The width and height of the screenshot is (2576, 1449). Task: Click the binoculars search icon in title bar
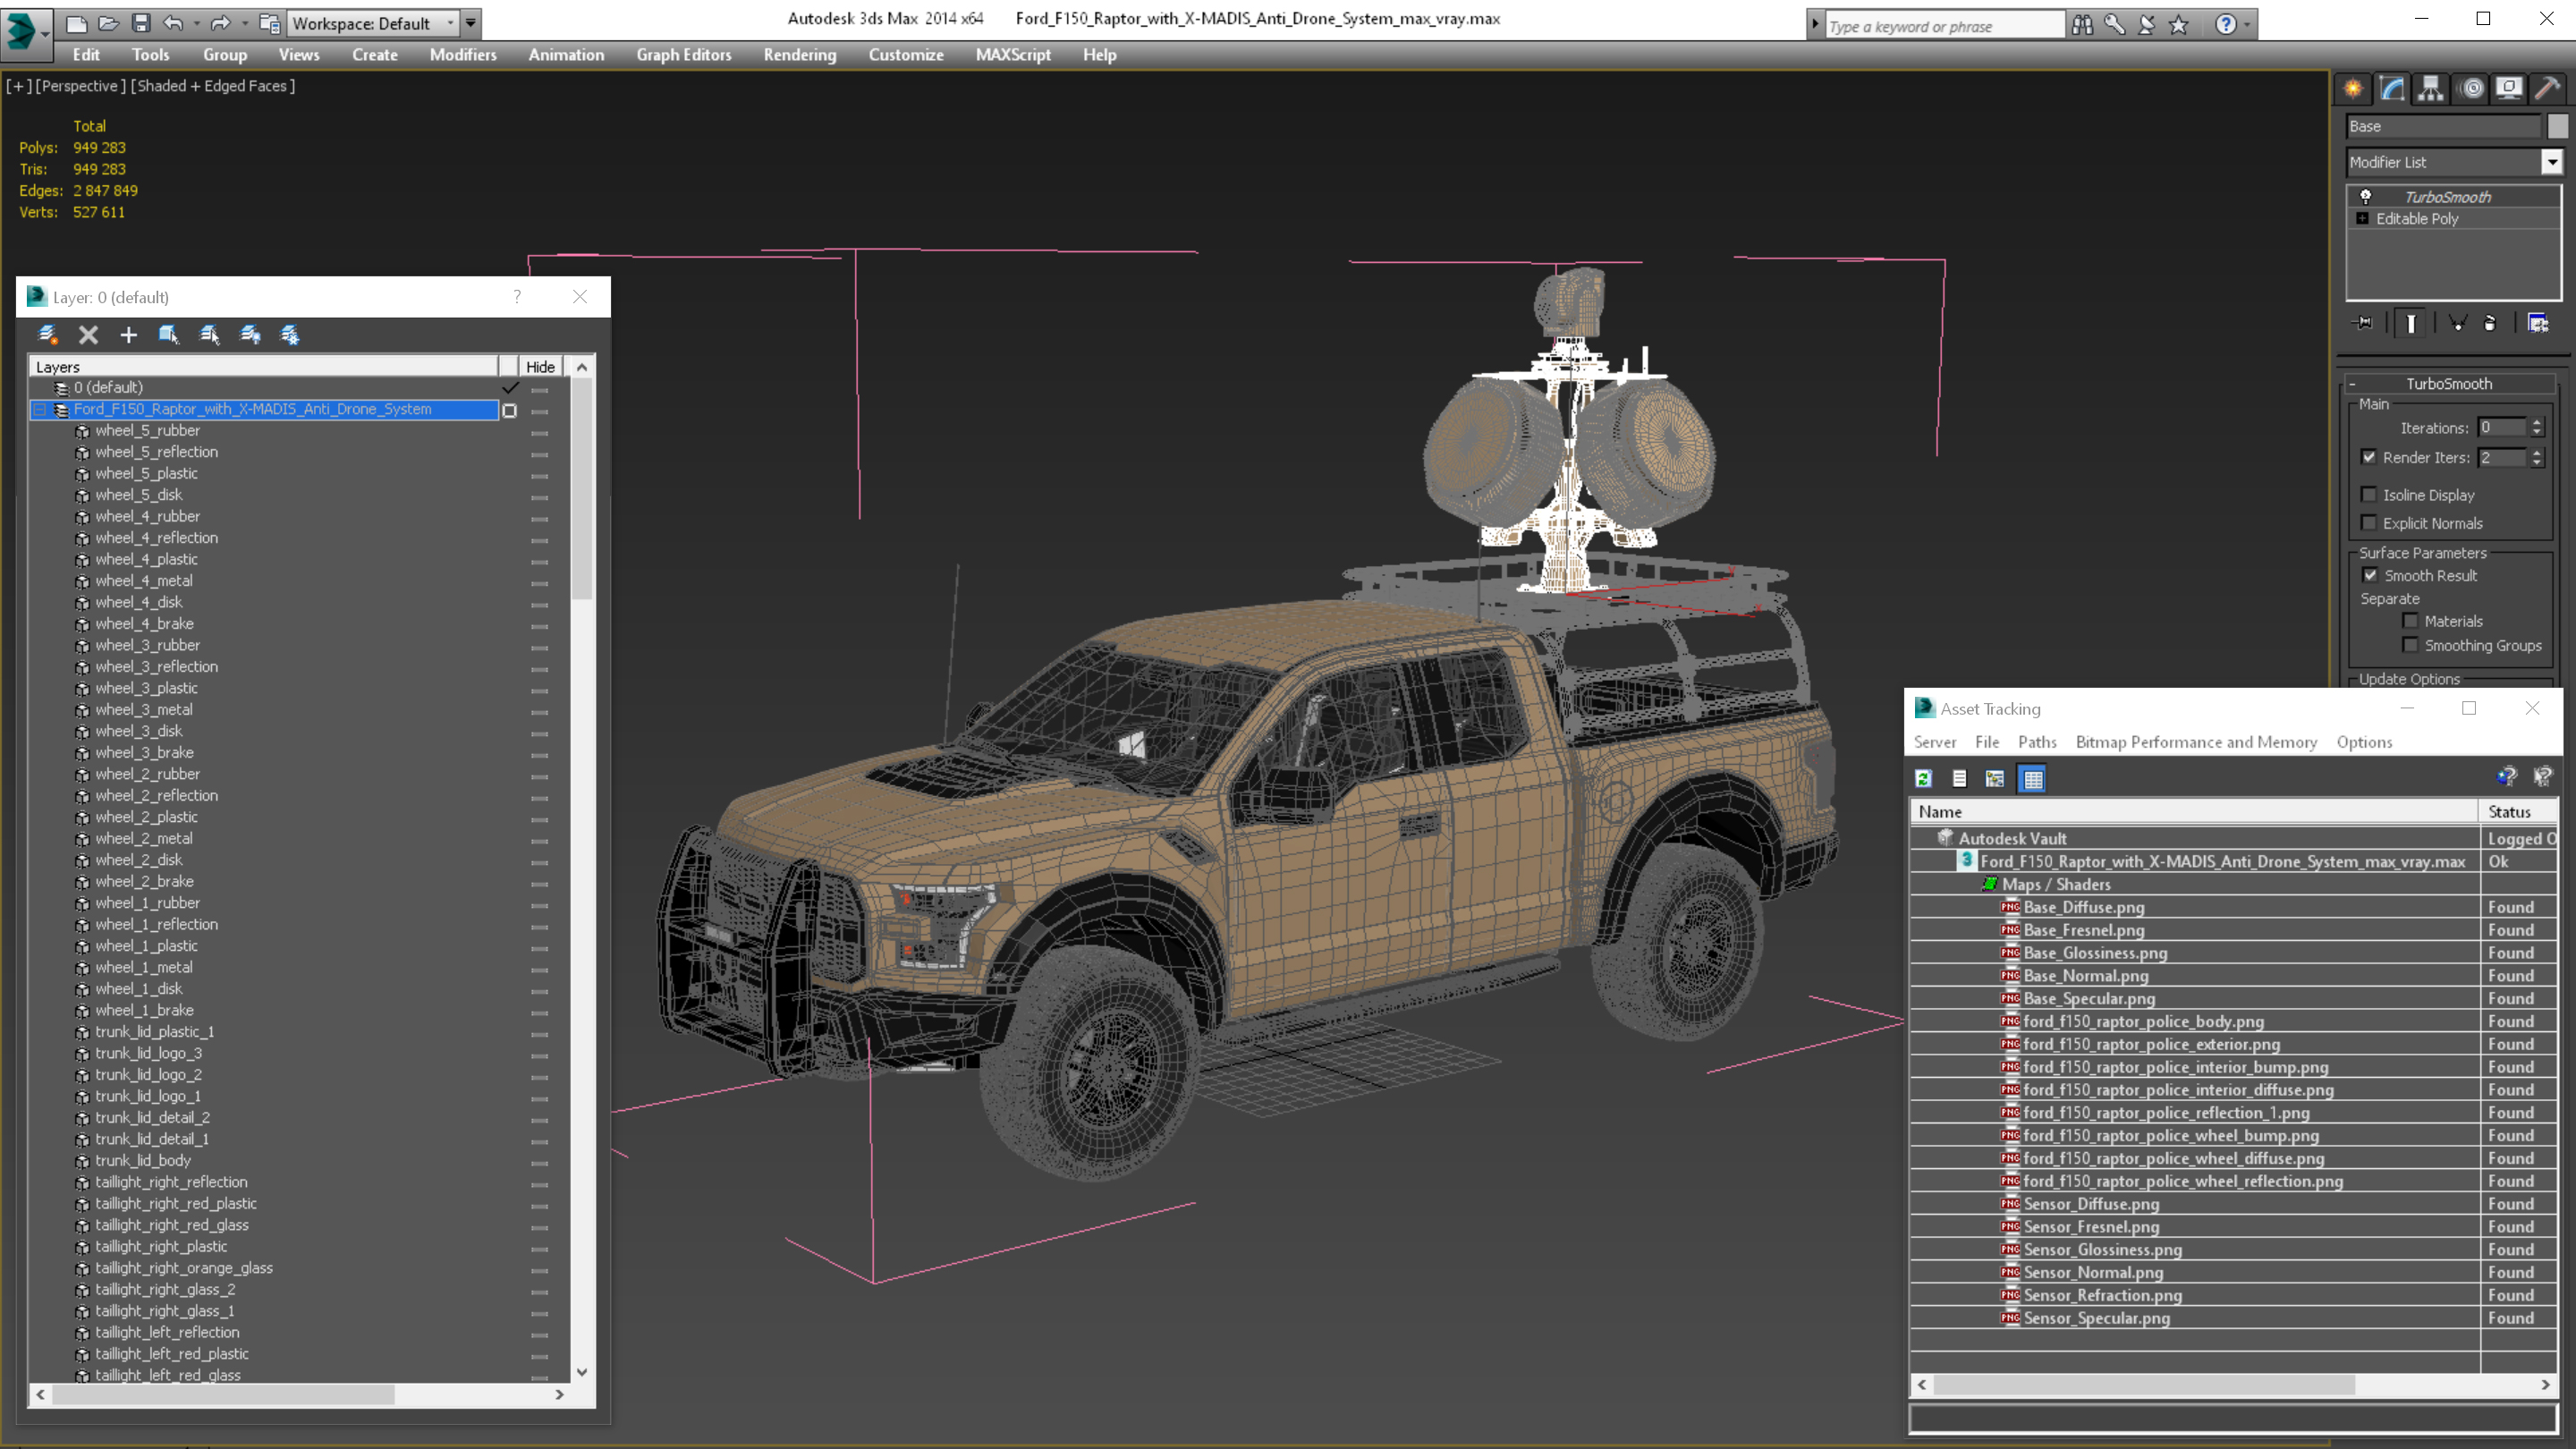click(x=2082, y=25)
